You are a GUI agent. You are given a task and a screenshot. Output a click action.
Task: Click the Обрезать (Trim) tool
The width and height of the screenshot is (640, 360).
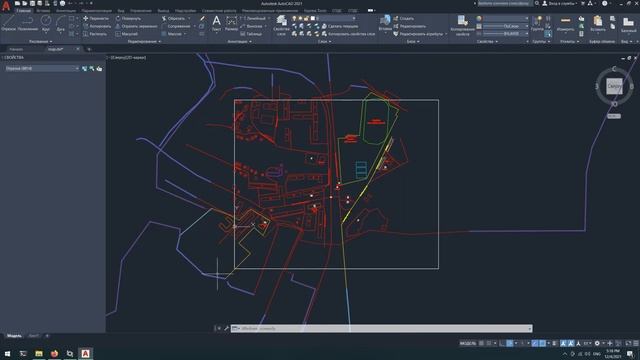click(x=173, y=18)
